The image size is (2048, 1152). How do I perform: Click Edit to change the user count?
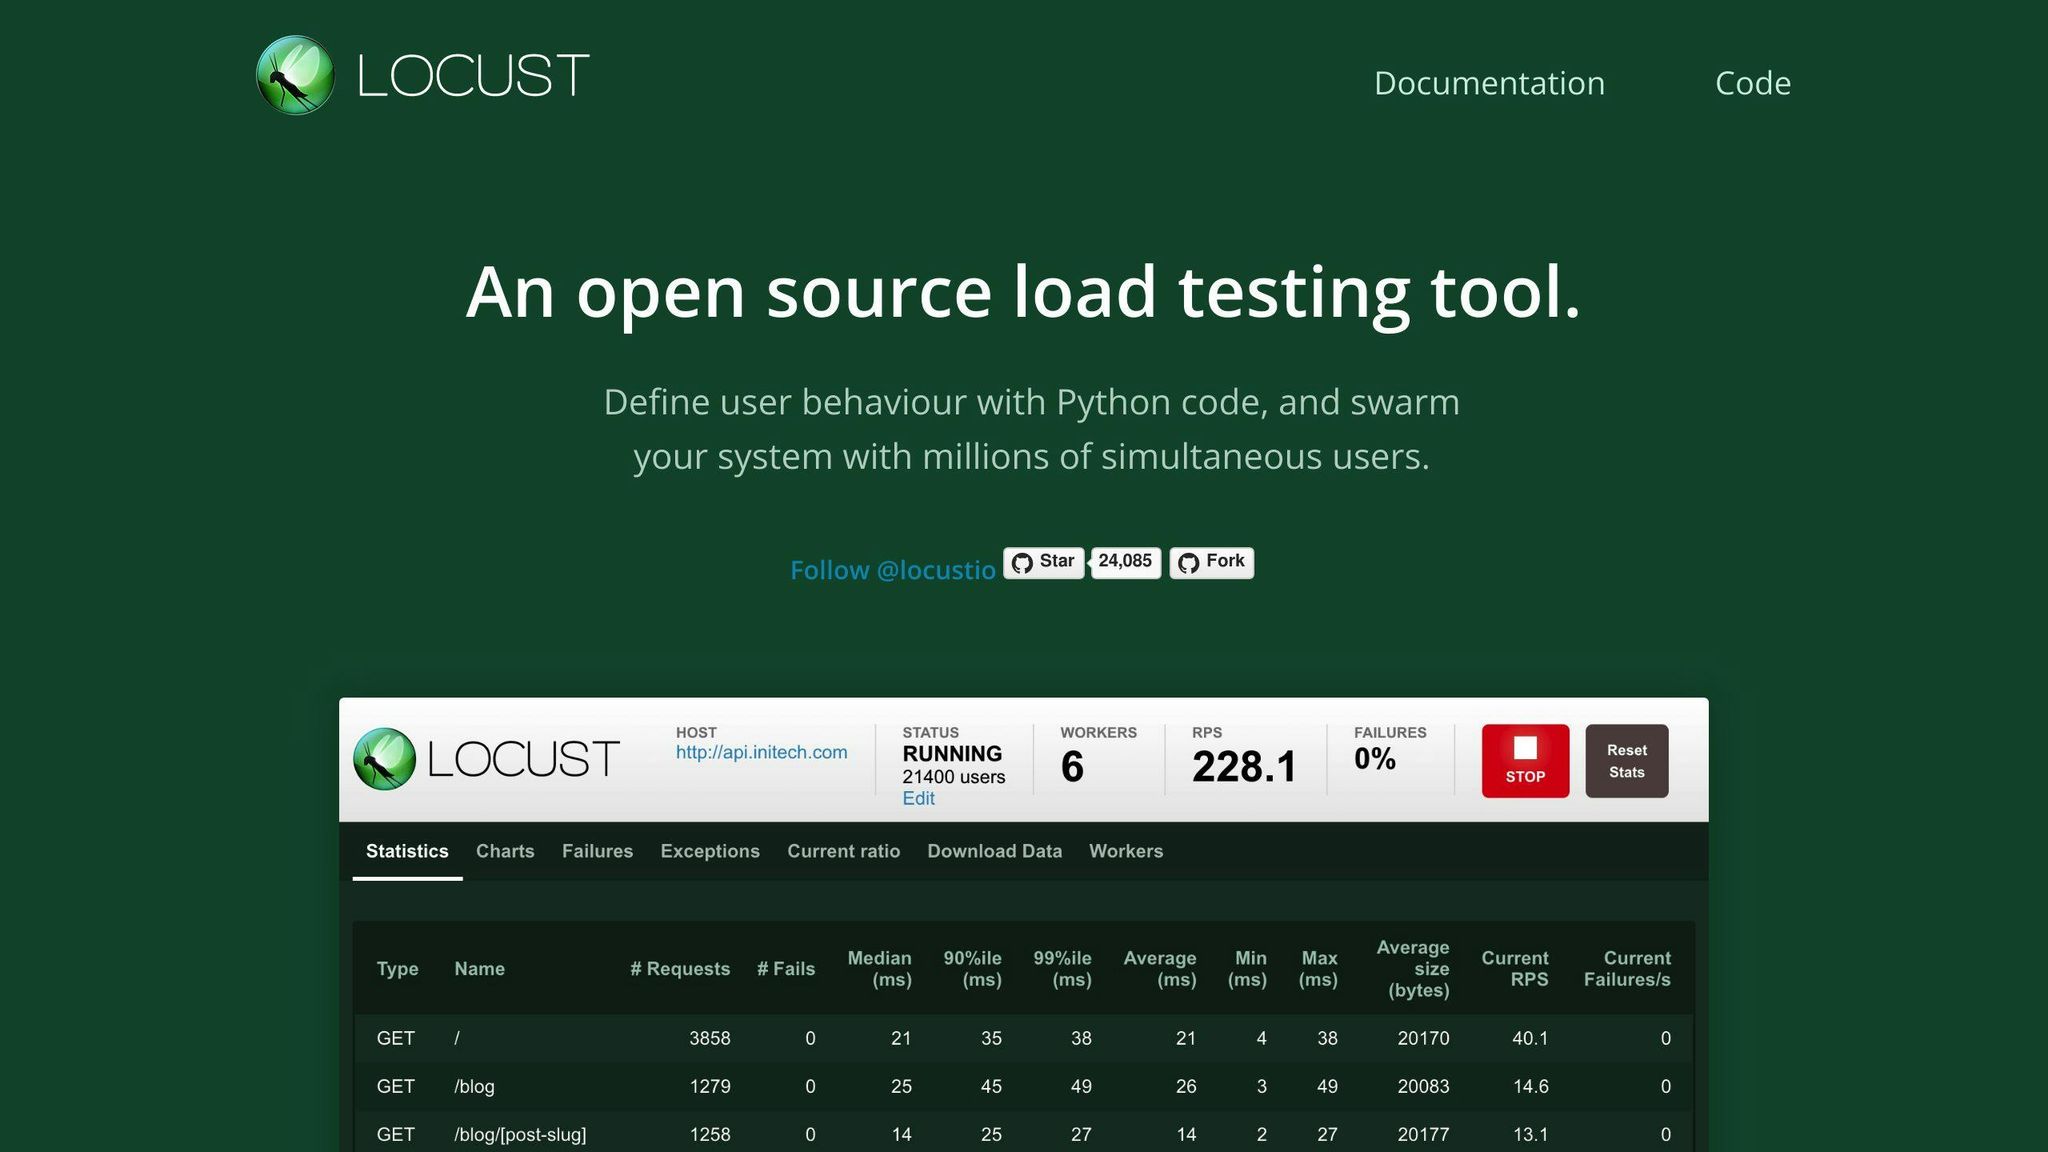(x=917, y=798)
